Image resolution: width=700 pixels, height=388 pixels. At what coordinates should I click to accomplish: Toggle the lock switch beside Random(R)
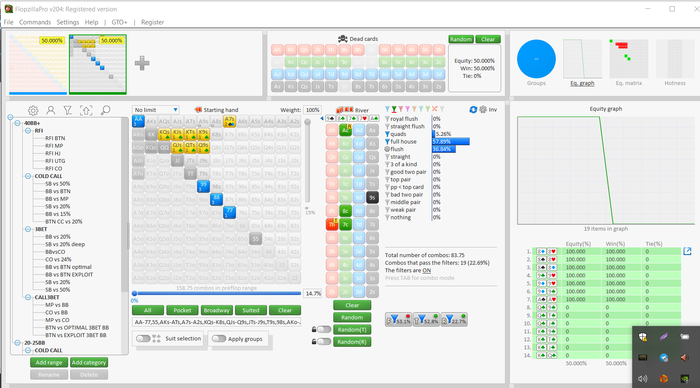coord(324,342)
